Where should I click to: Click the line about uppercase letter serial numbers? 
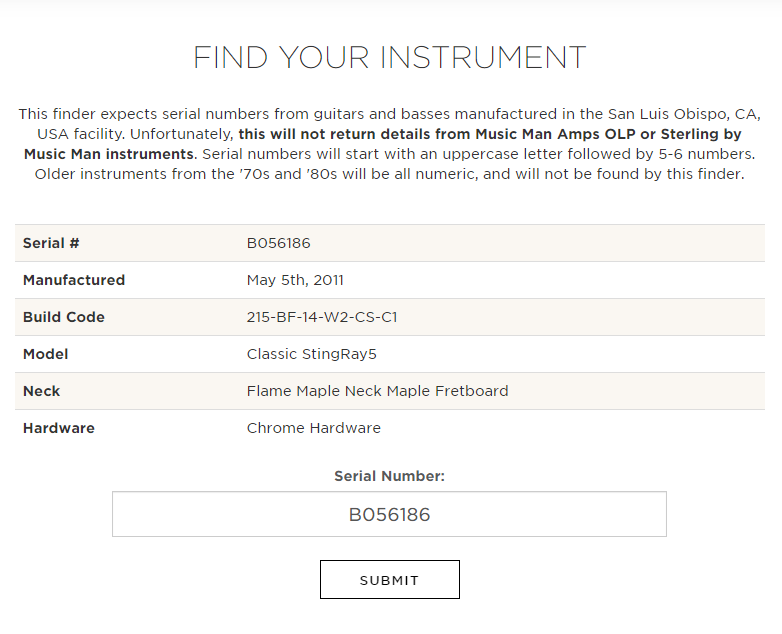coord(479,154)
